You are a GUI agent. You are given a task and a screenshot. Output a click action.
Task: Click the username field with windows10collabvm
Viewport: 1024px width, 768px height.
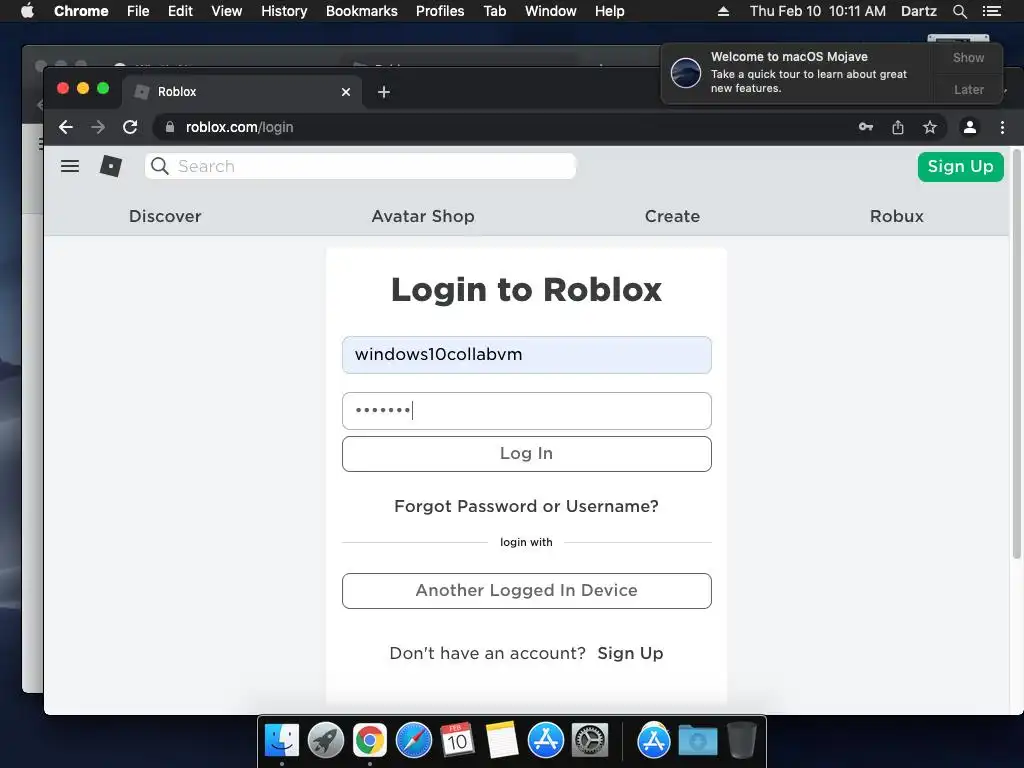[x=526, y=355]
